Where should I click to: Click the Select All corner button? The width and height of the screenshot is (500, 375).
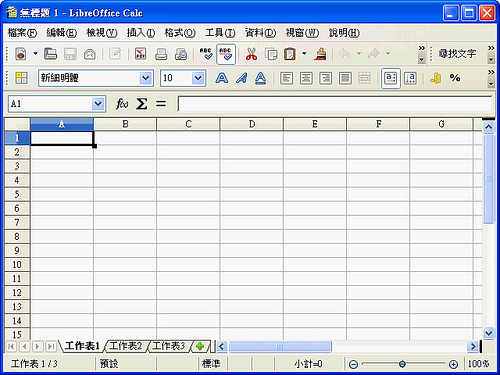[x=17, y=124]
